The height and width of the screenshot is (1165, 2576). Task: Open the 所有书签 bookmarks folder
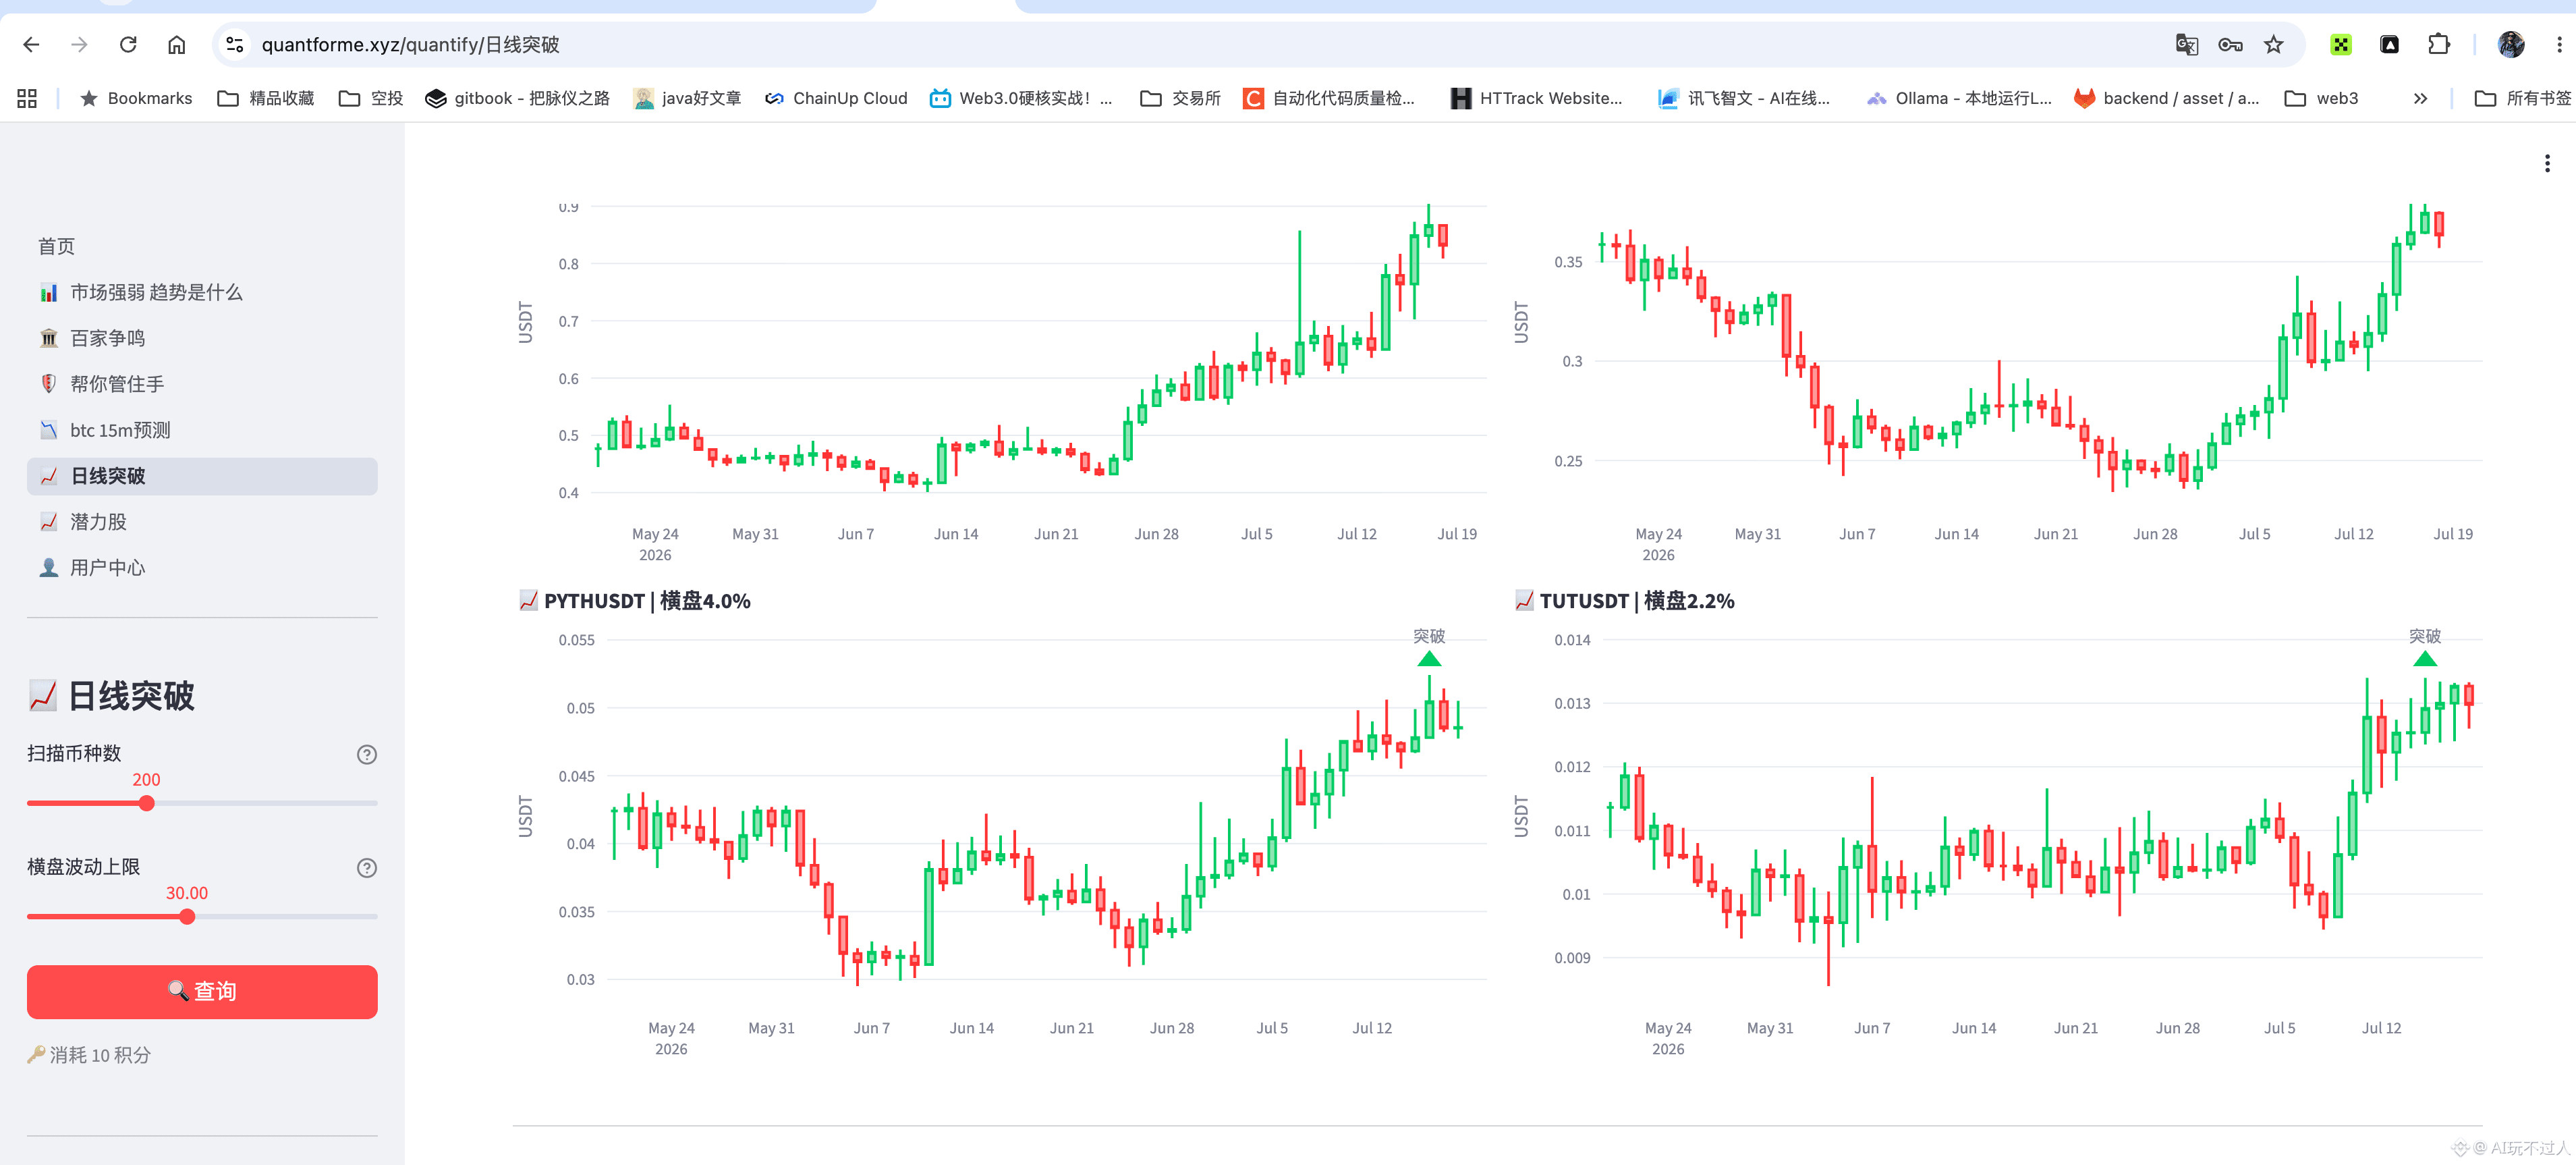coord(2522,98)
